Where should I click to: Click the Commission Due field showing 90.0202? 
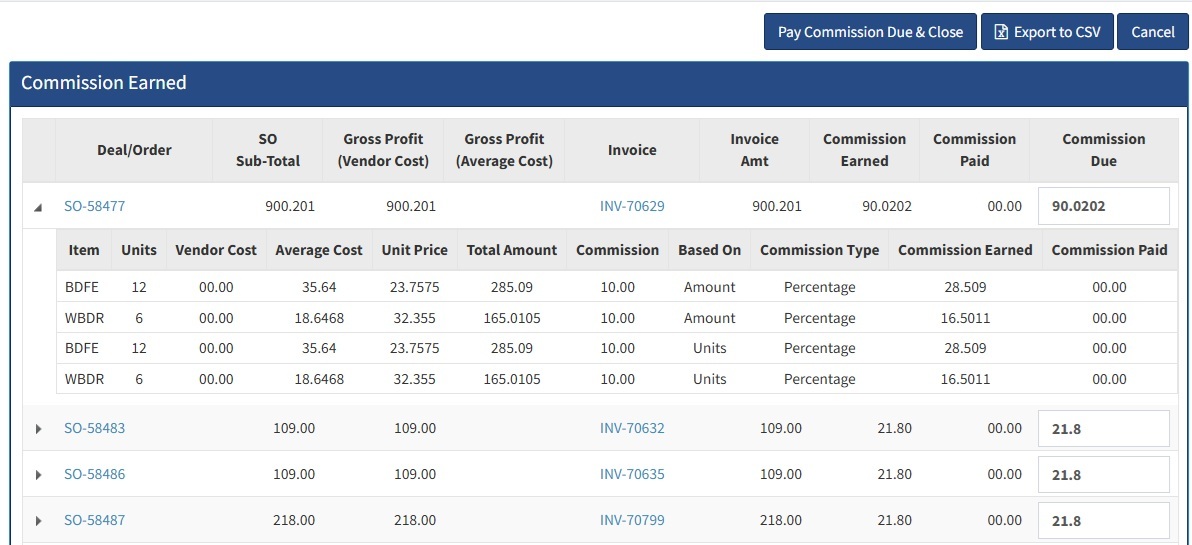[1104, 206]
